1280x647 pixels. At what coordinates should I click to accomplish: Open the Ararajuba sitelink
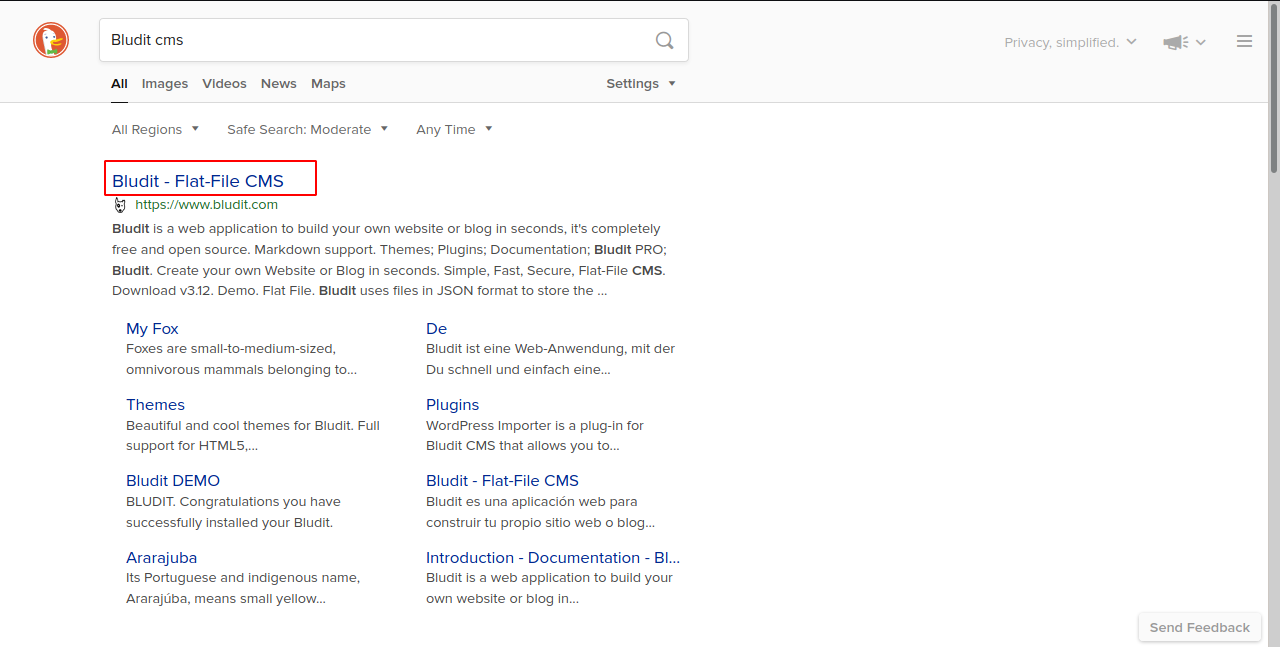(161, 557)
